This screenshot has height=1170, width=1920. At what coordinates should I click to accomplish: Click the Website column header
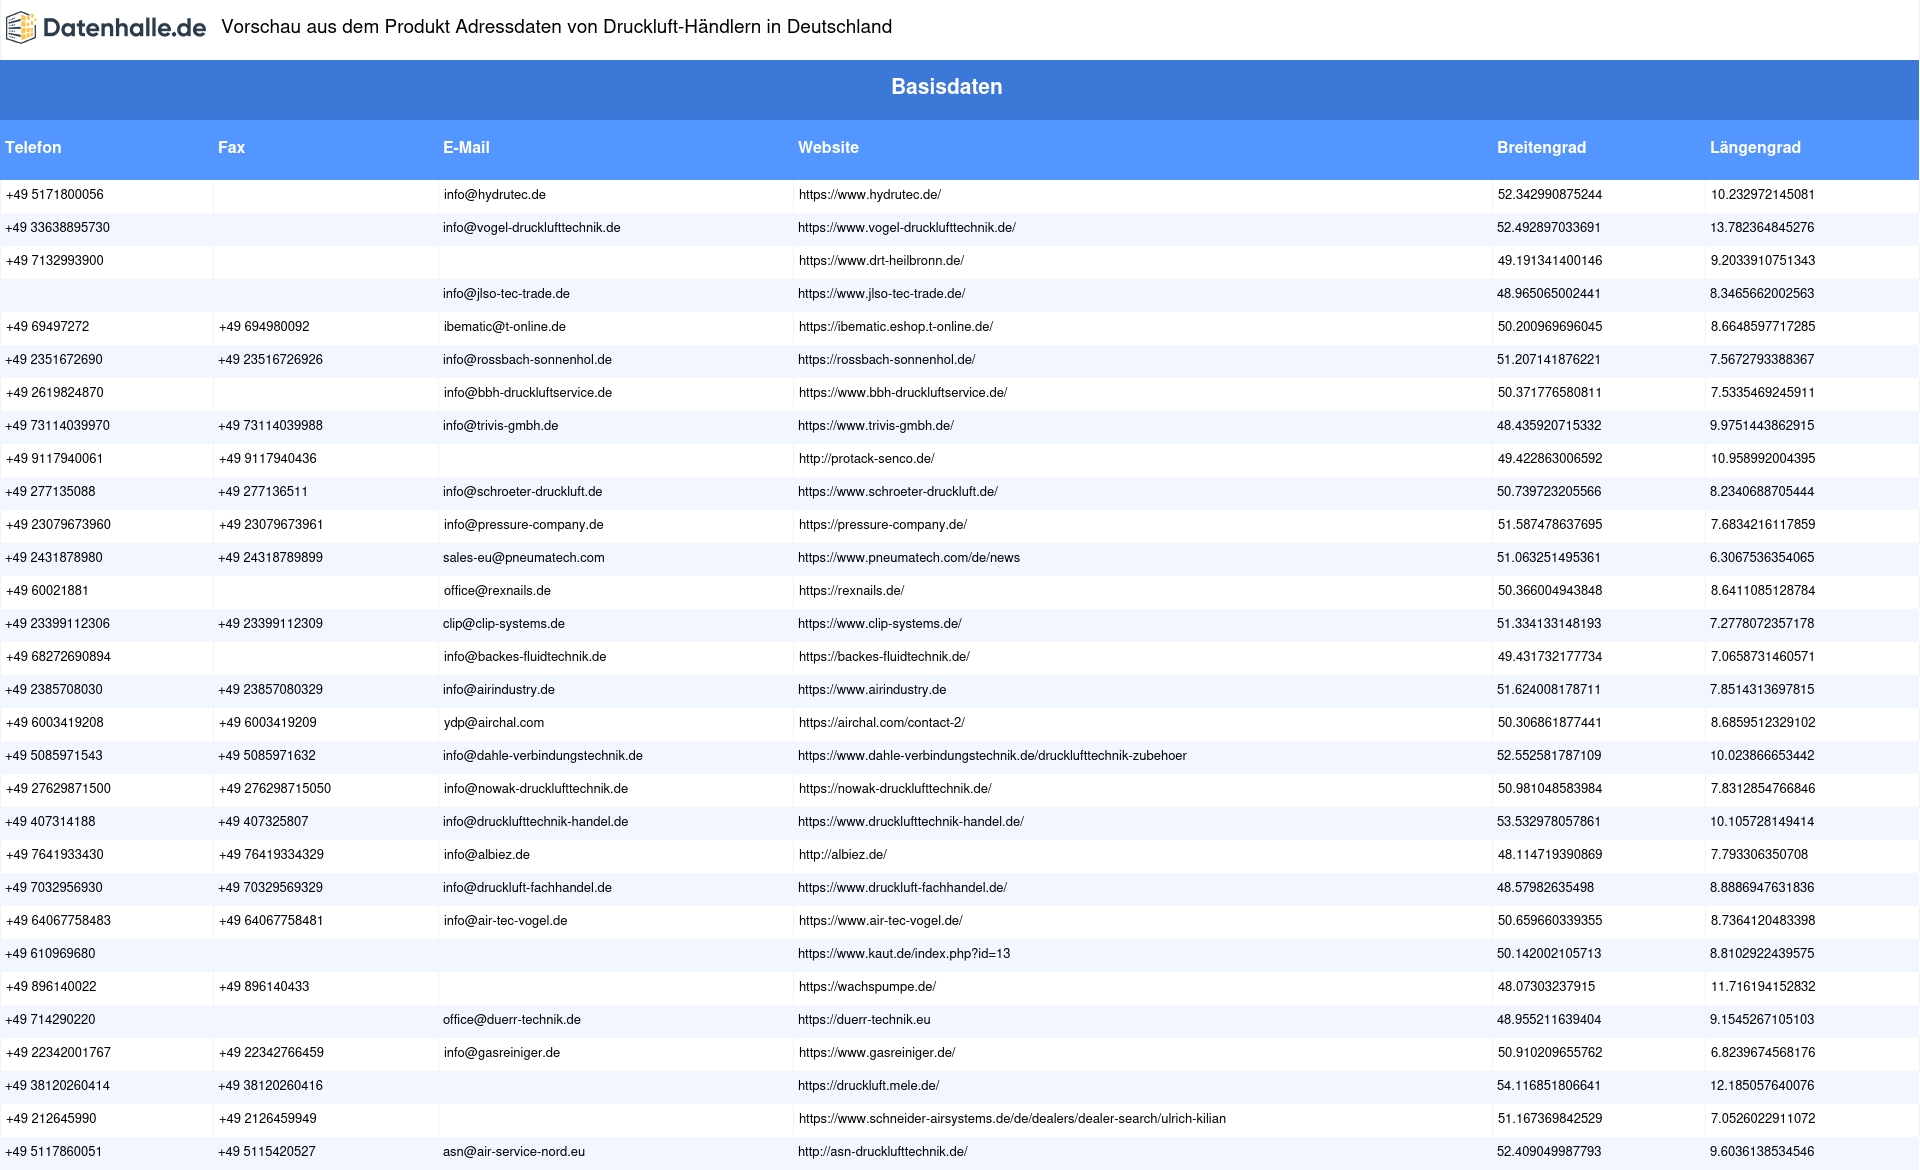[828, 147]
